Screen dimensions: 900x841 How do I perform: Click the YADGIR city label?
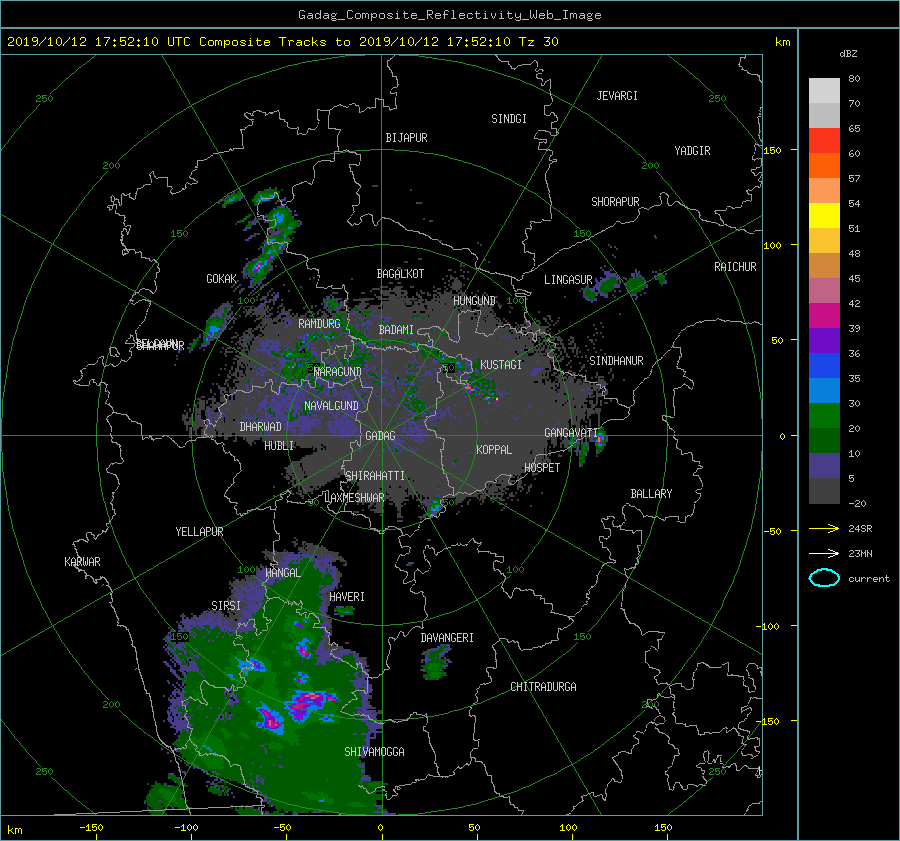click(692, 151)
